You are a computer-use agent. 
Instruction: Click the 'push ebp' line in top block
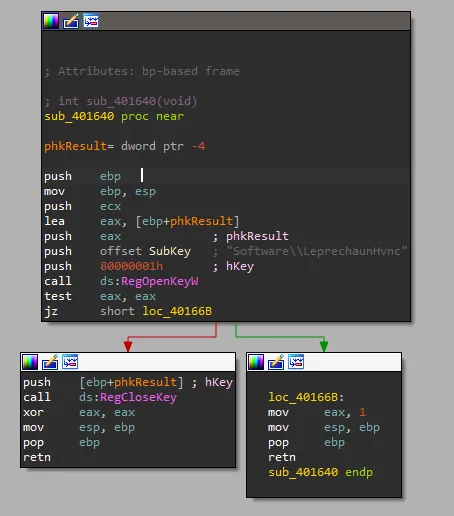[x=82, y=176]
